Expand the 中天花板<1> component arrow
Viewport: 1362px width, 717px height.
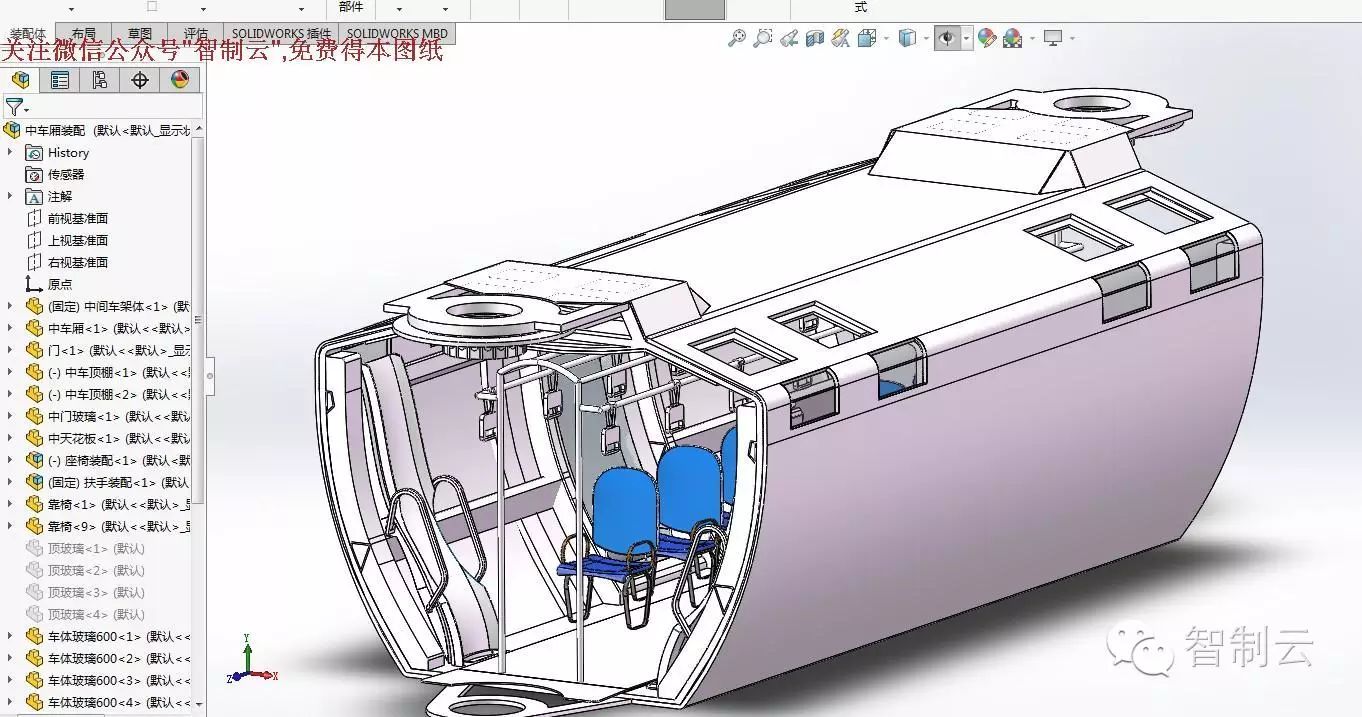point(11,438)
